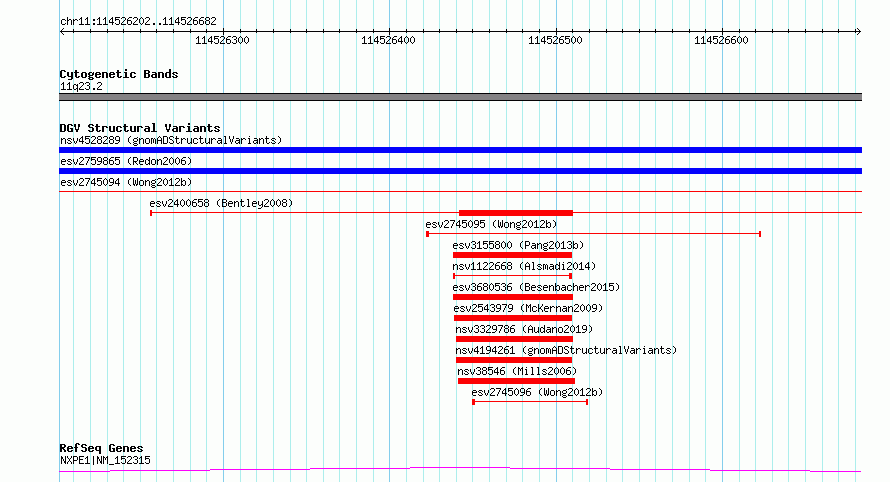Select the first esv2745094 (Wong2012b) label
The height and width of the screenshot is (482, 890).
click(x=126, y=182)
